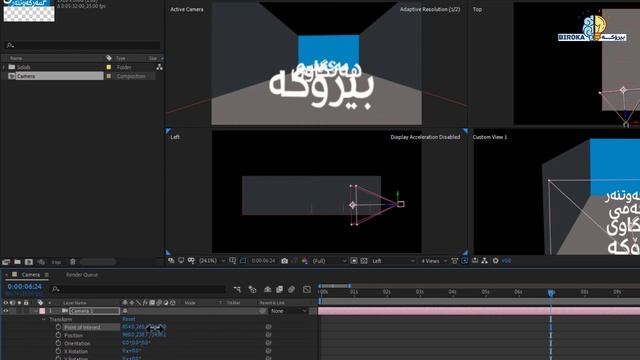Open the 4 Views layout dropdown
The image size is (640, 360).
pyautogui.click(x=434, y=260)
